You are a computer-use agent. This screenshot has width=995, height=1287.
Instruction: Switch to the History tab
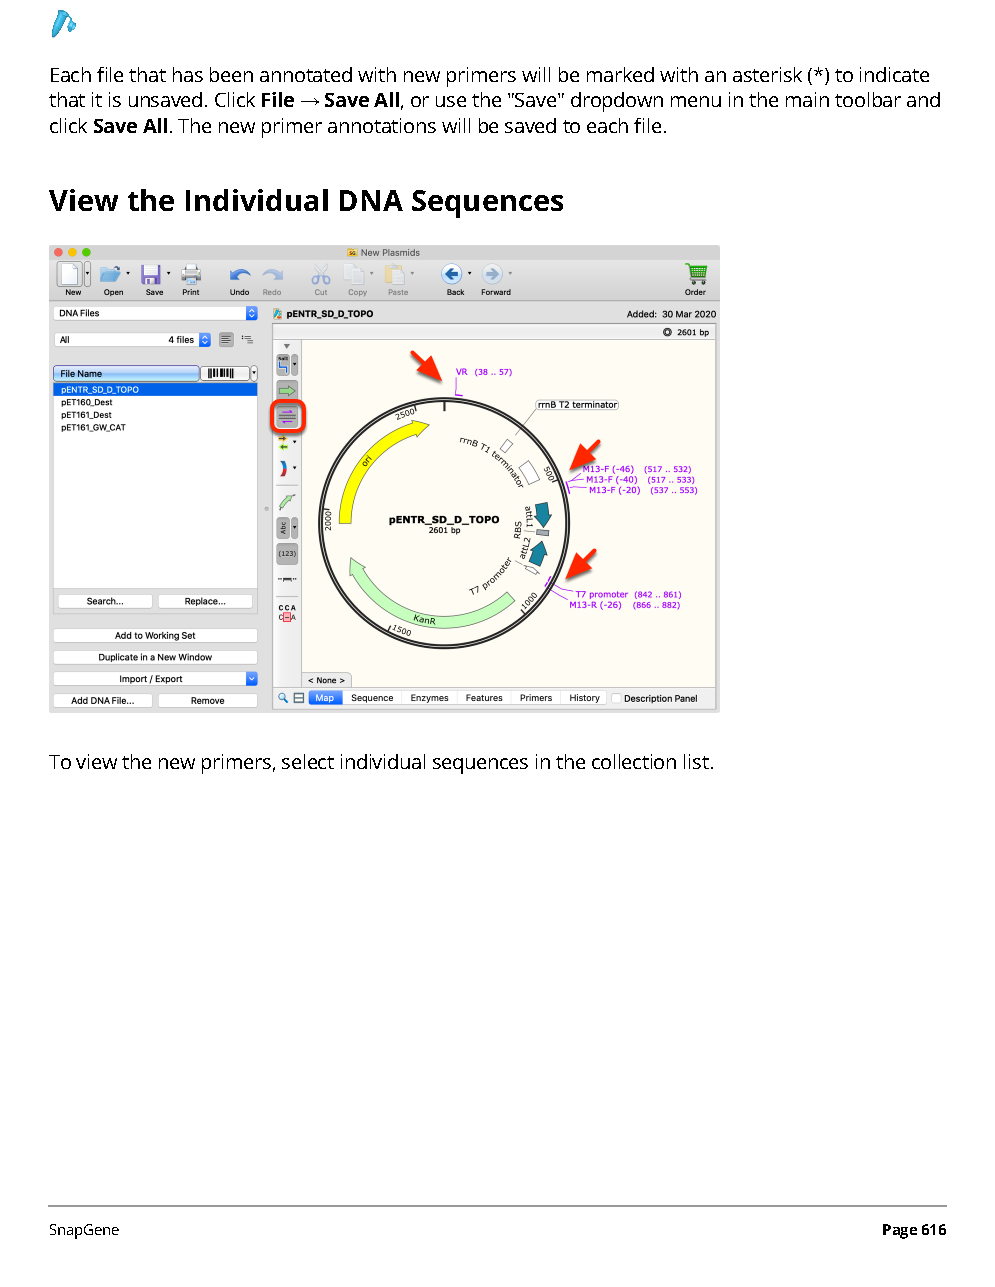[x=584, y=698]
